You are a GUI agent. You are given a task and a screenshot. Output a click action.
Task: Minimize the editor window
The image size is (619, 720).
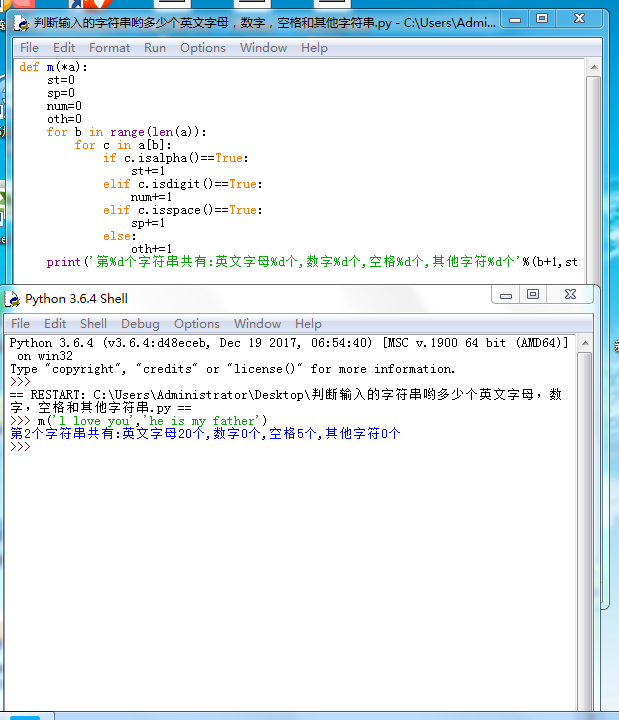click(x=515, y=20)
